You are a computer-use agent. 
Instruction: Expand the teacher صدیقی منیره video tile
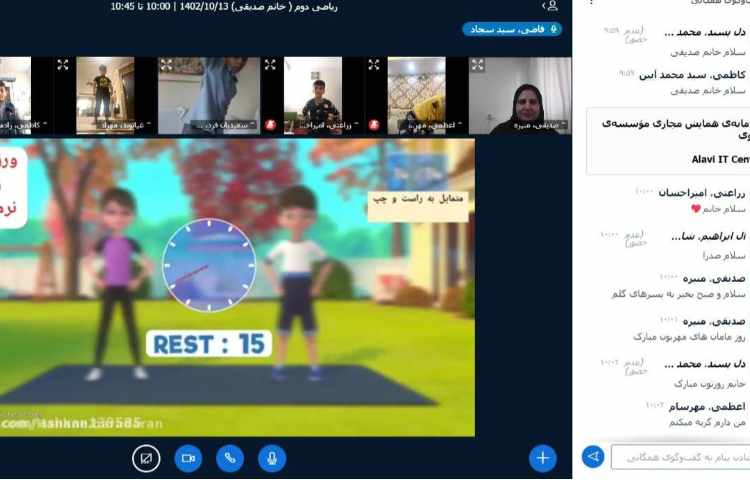tap(478, 65)
